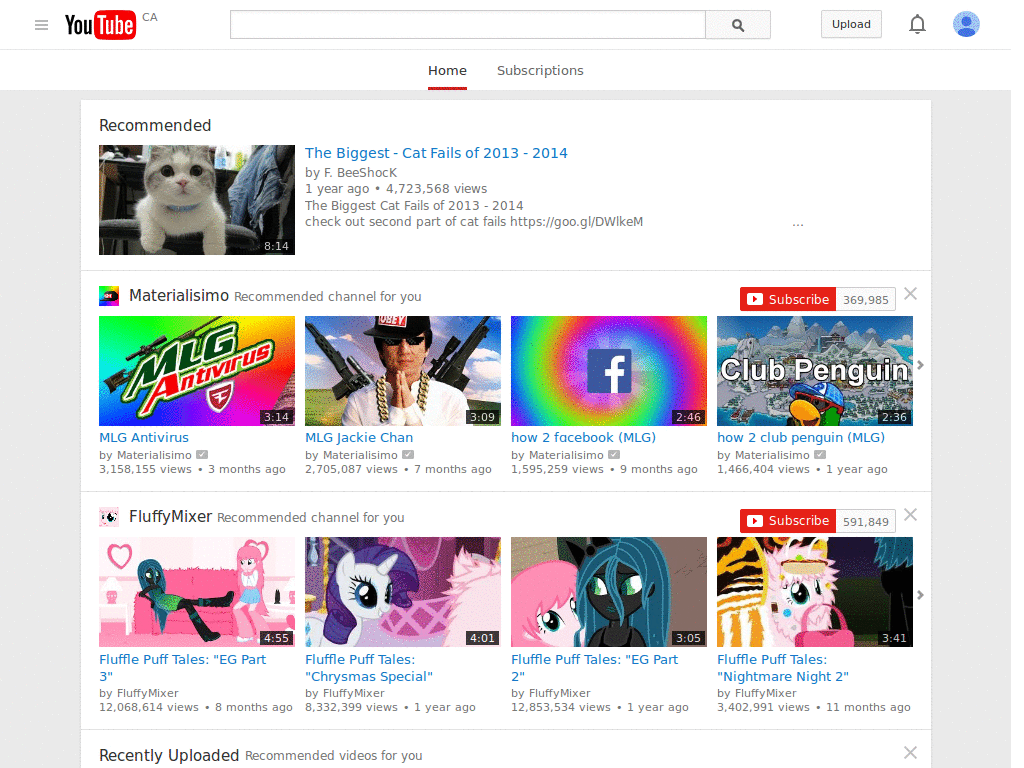Click the Upload button
This screenshot has height=768, width=1024.
[851, 24]
